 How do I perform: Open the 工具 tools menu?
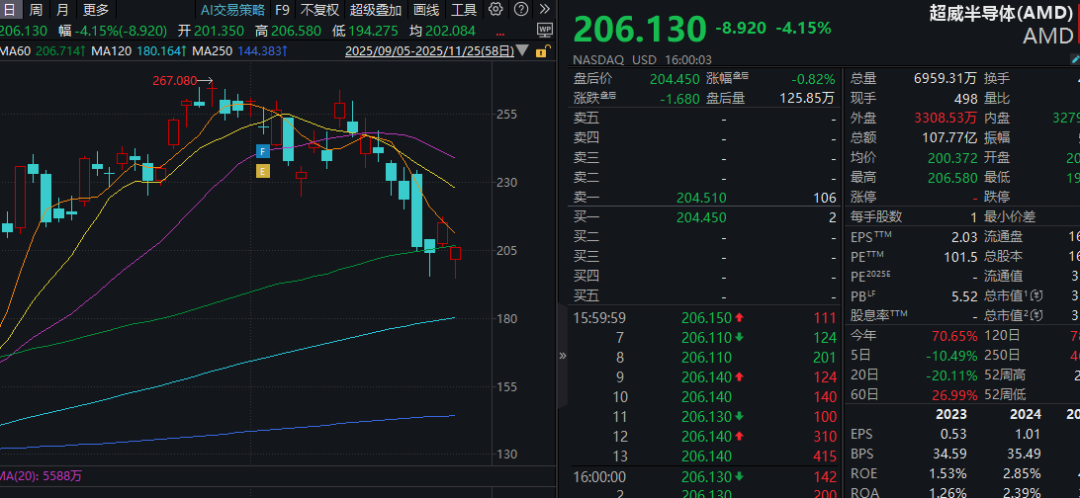click(464, 10)
